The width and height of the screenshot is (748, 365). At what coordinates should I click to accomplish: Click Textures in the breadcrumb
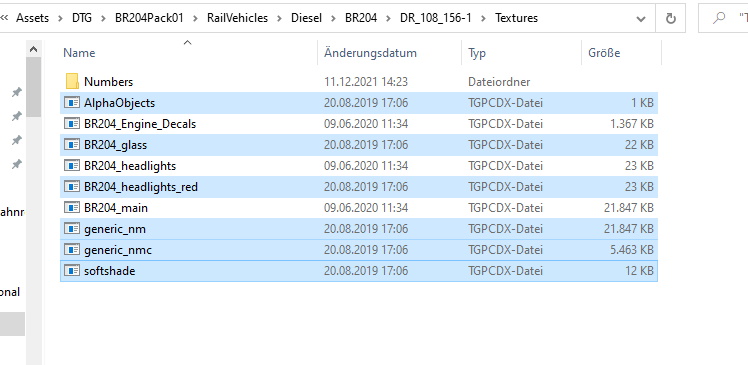tap(516, 18)
